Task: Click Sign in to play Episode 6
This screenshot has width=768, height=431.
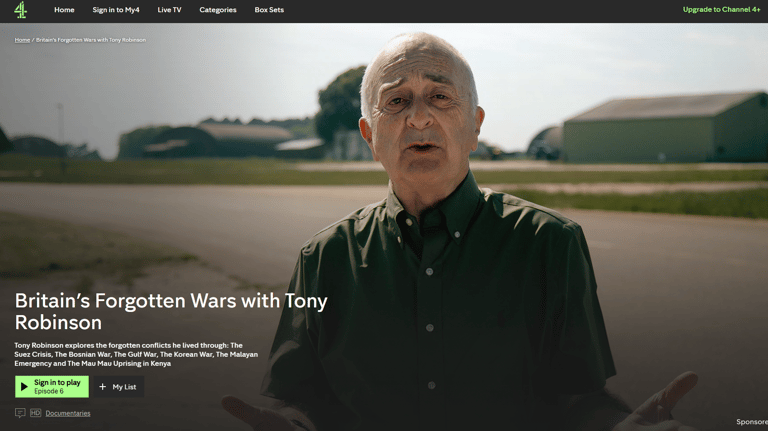Action: pos(52,387)
